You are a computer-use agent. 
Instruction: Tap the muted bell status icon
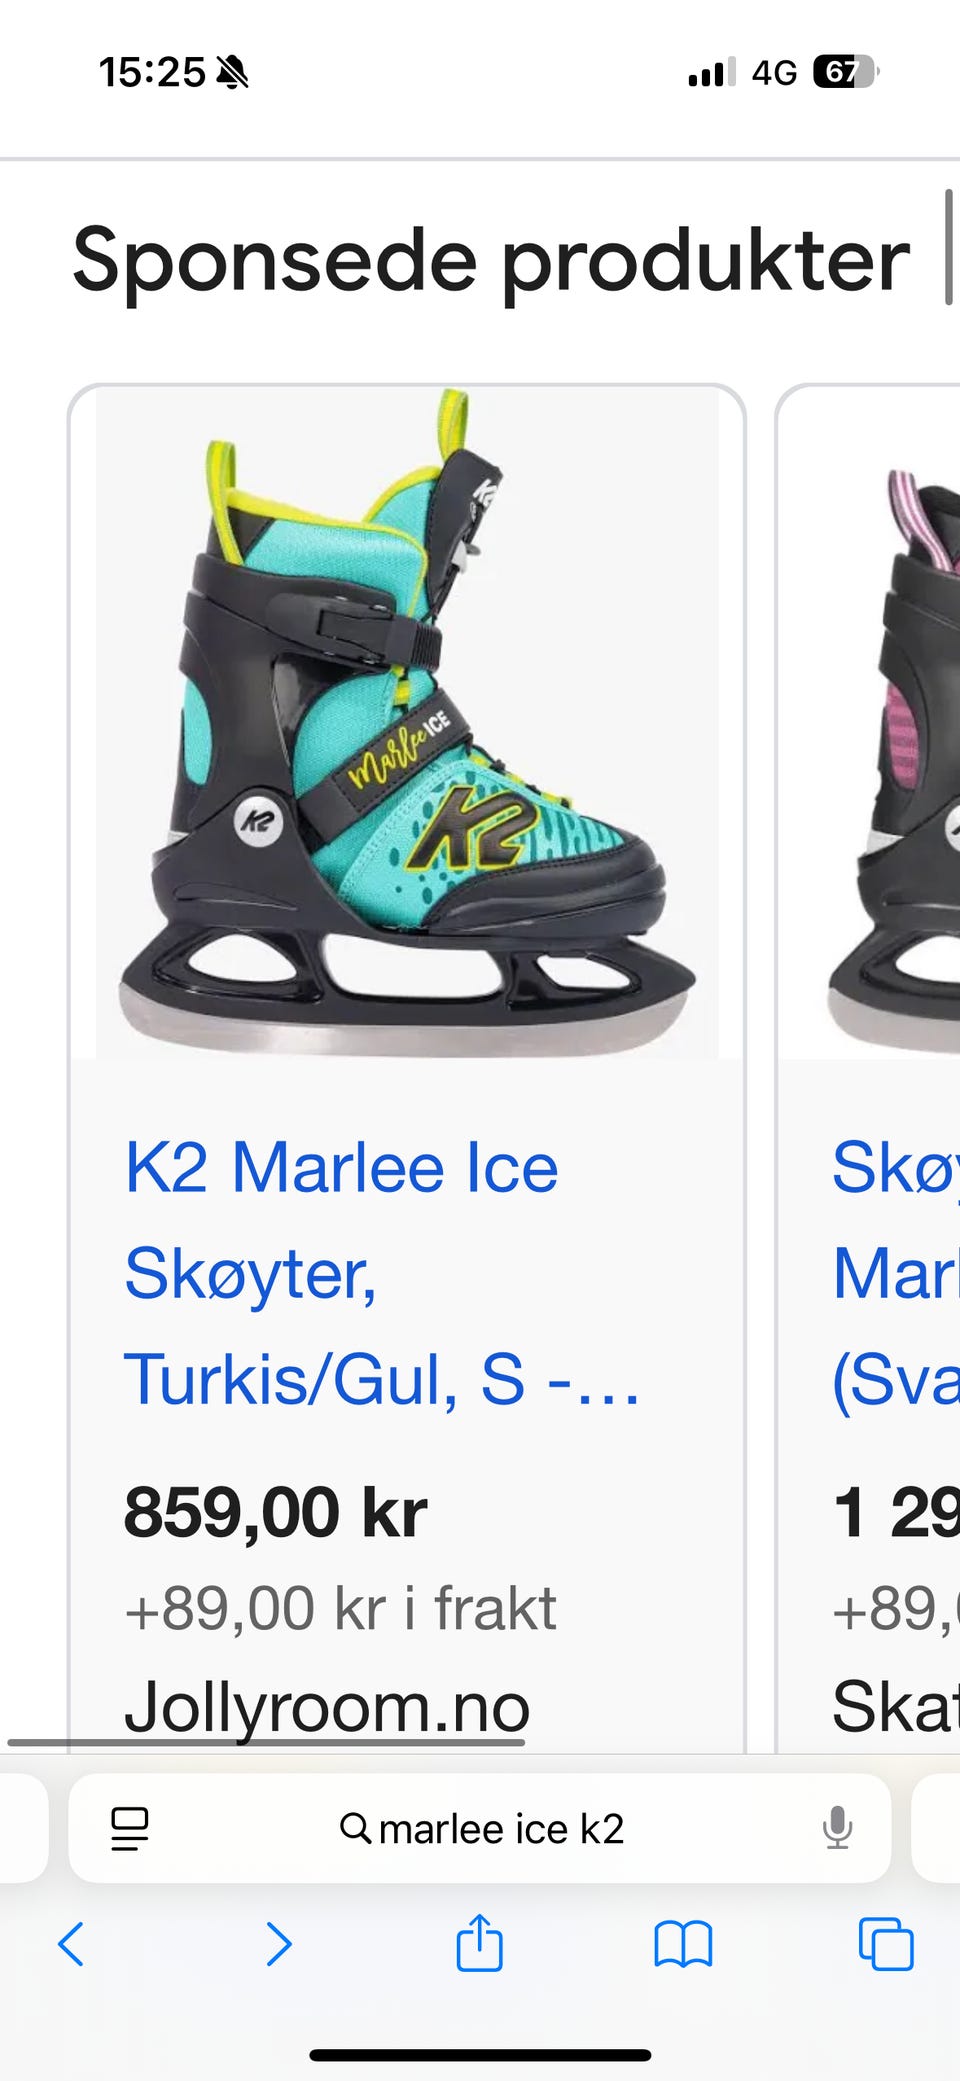pyautogui.click(x=233, y=72)
